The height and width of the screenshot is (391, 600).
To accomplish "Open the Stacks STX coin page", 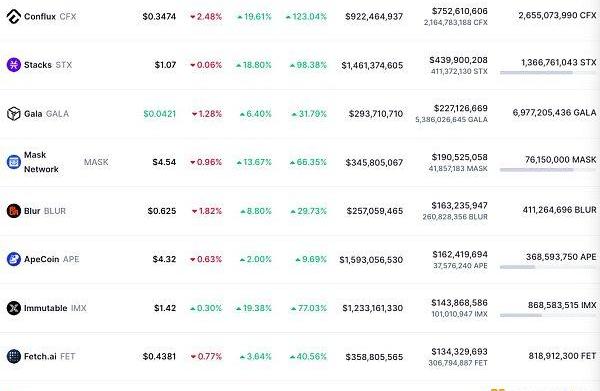I will (48, 65).
